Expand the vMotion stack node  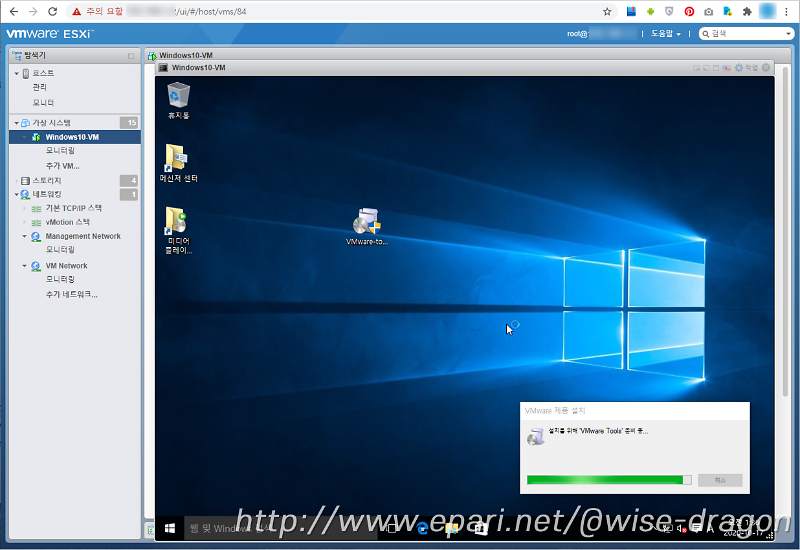(24, 222)
